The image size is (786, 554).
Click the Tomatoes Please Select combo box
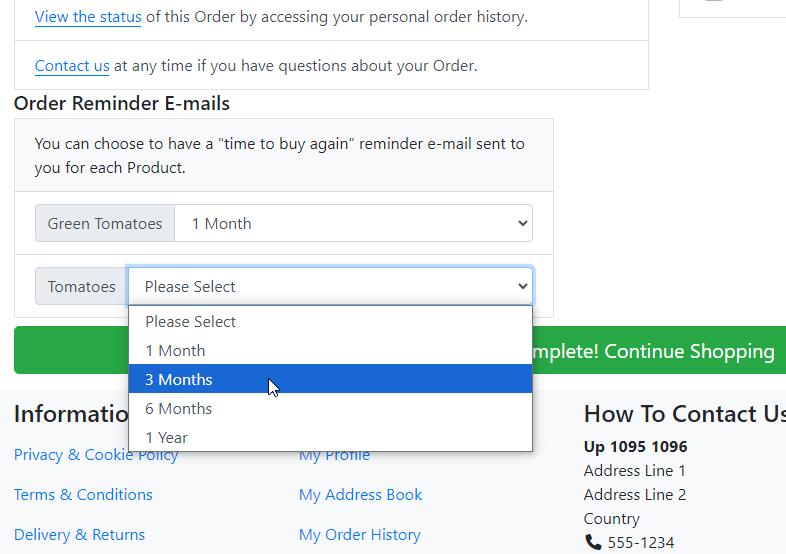[x=330, y=286]
